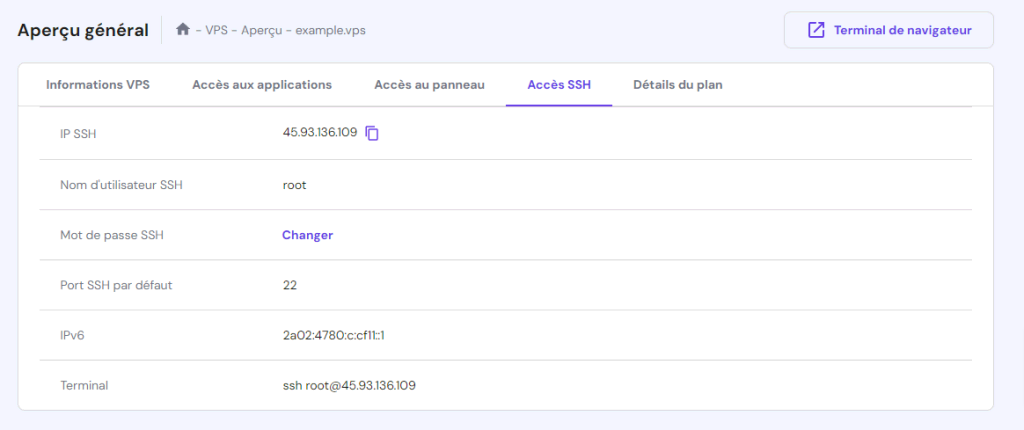
Task: Click the home icon in the breadcrumb
Action: 183,30
